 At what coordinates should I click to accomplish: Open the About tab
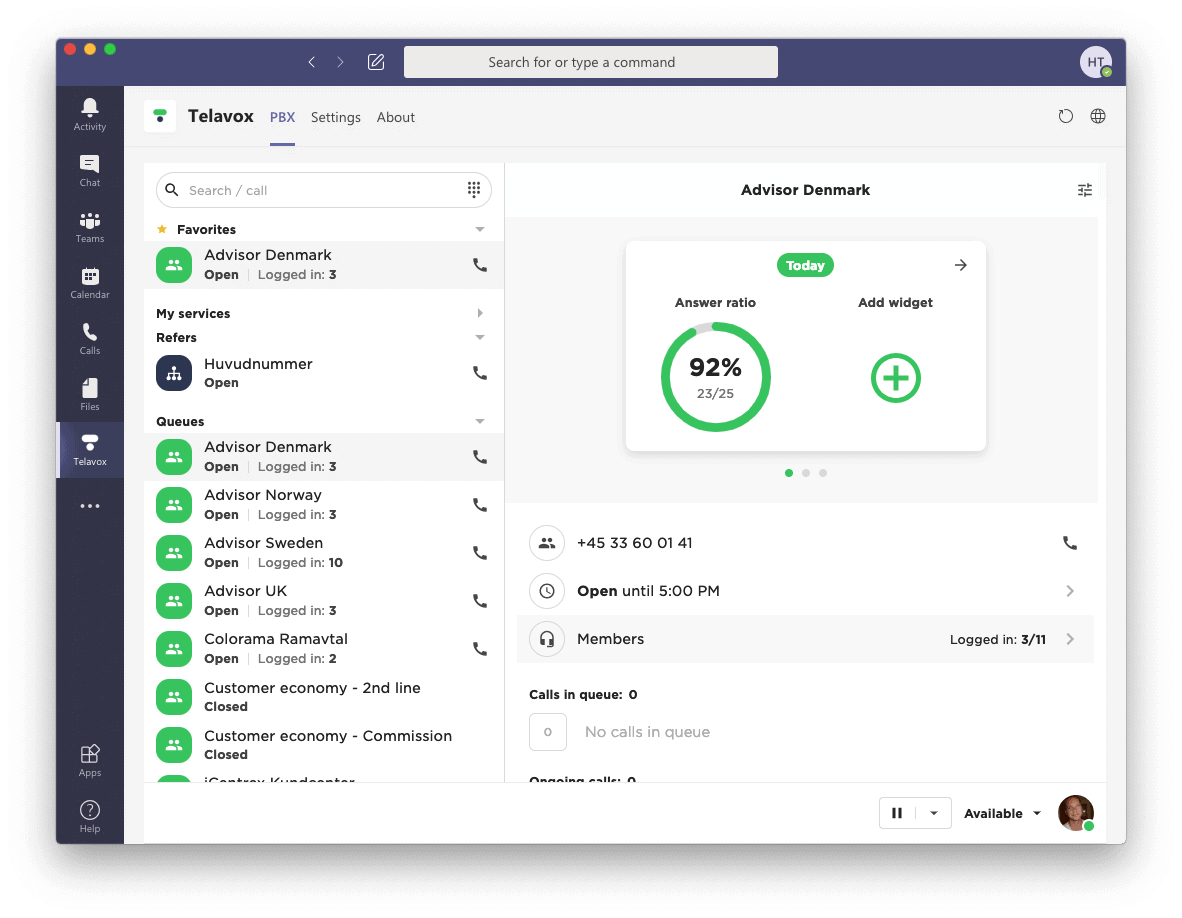click(396, 117)
